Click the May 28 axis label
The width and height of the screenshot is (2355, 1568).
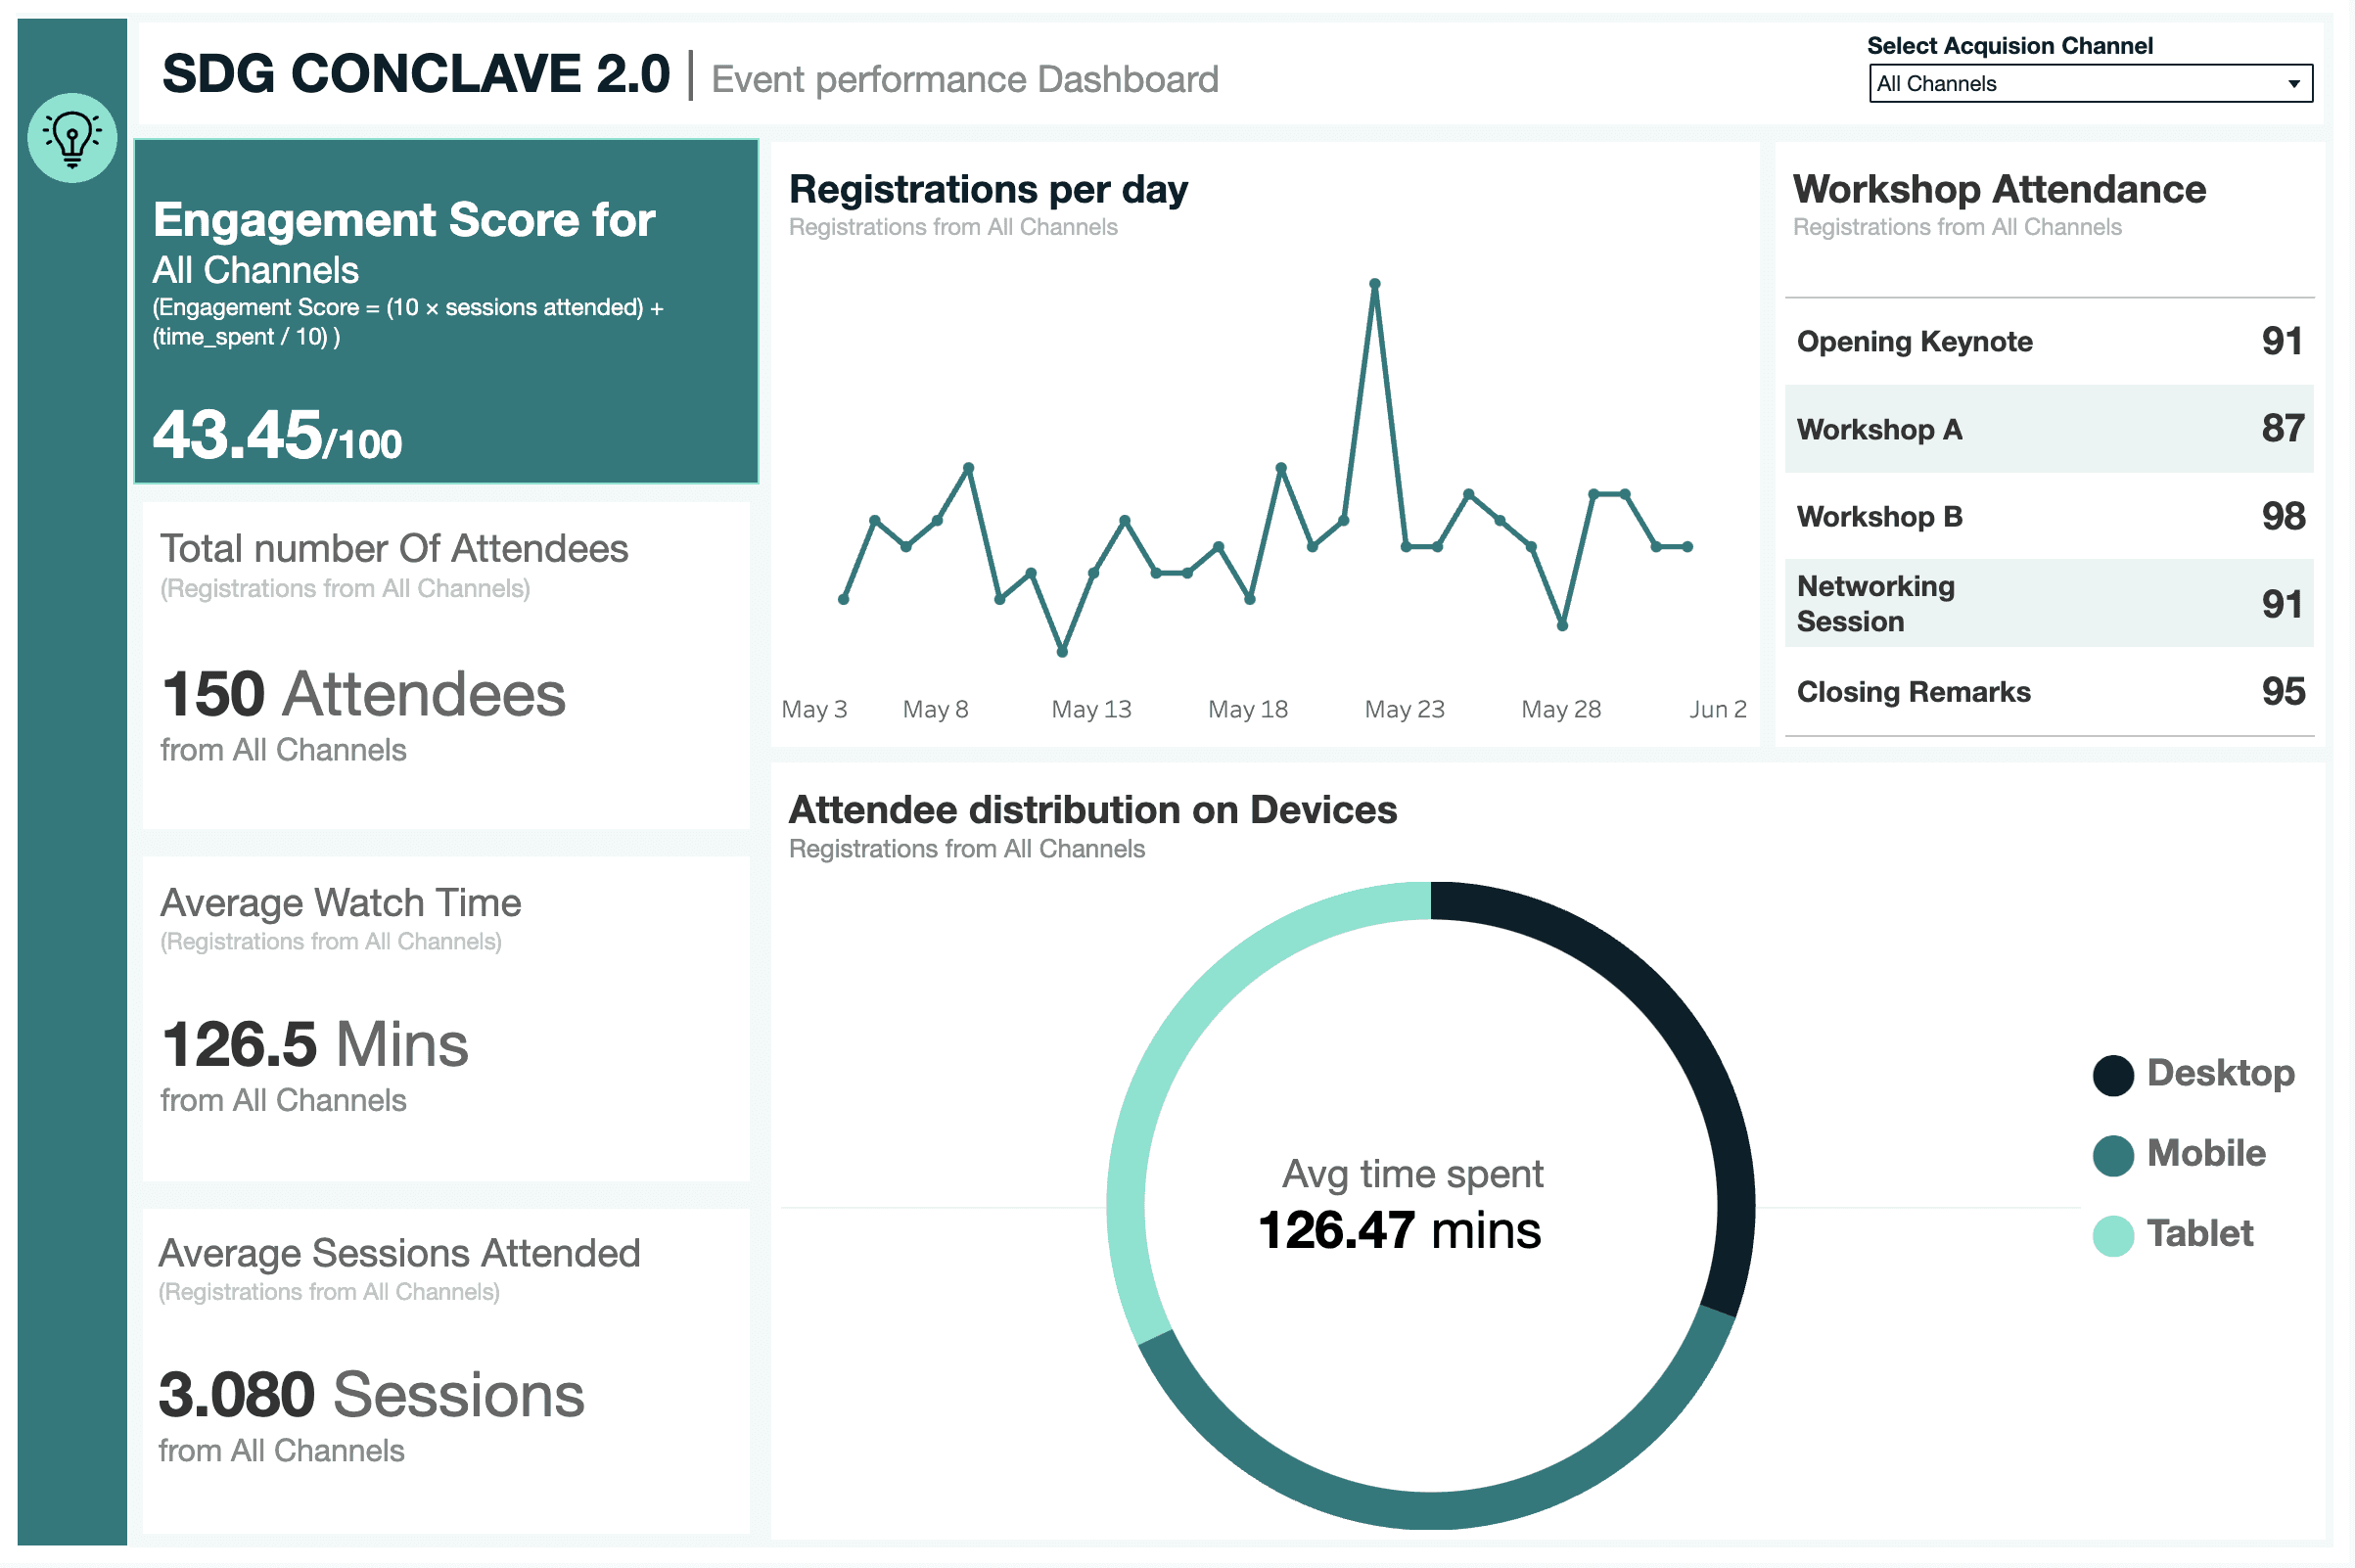1561,709
